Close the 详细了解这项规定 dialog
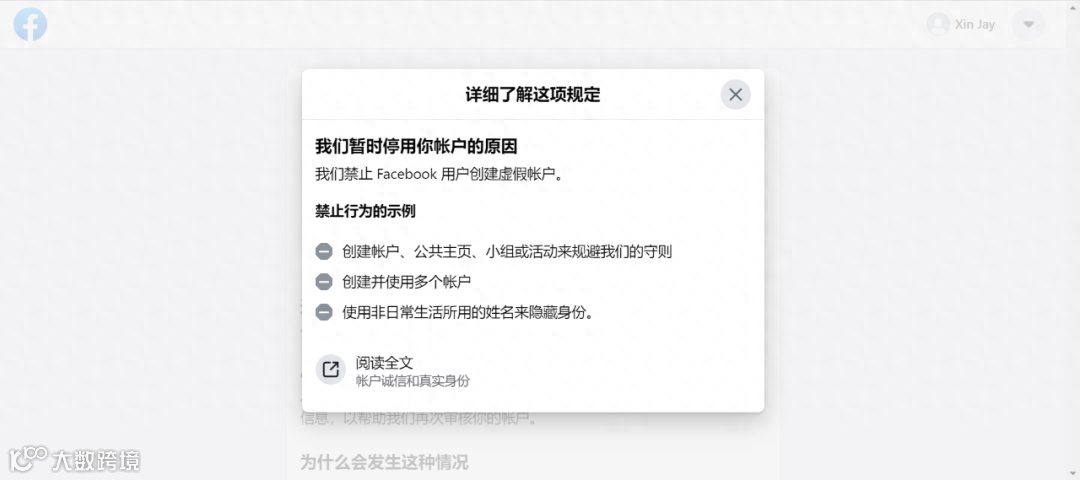1080x480 pixels. [x=736, y=94]
